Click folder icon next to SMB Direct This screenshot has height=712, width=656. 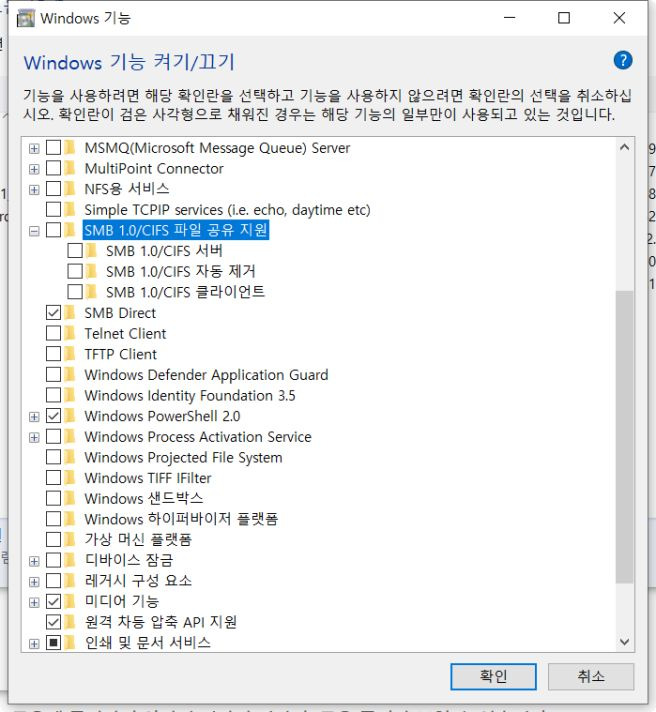[x=69, y=312]
